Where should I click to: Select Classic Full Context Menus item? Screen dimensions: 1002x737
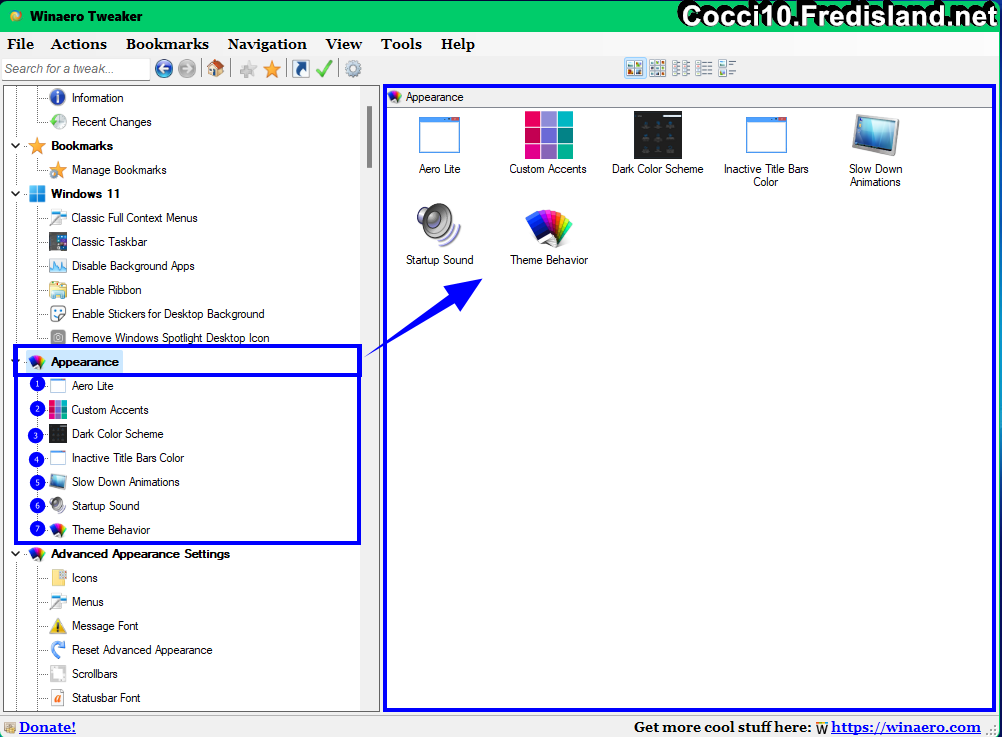pyautogui.click(x=134, y=218)
